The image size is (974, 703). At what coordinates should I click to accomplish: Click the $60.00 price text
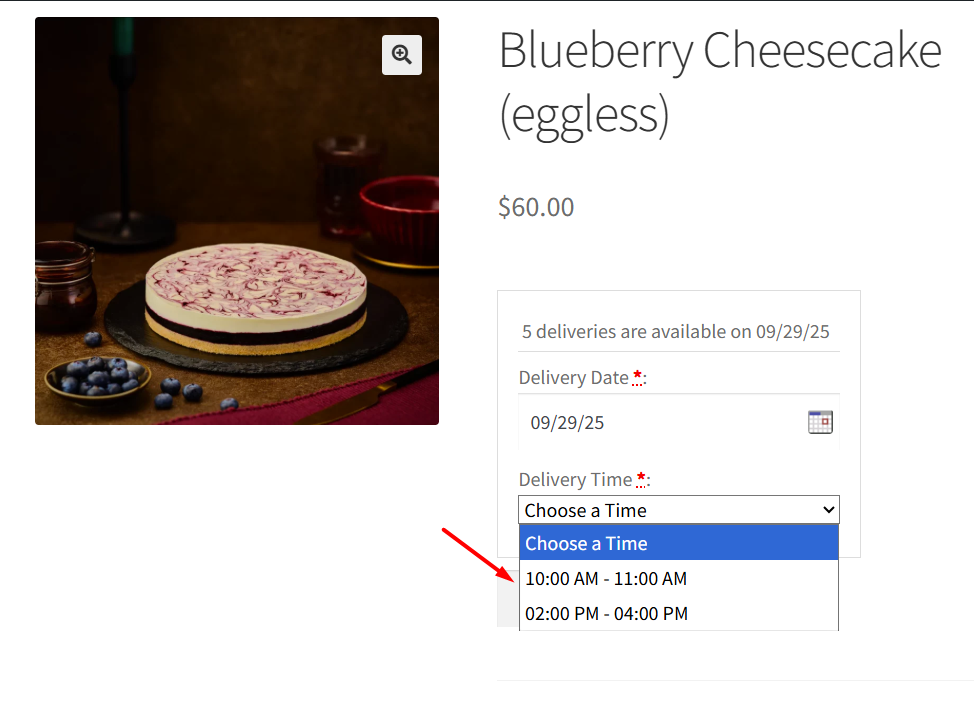point(536,207)
